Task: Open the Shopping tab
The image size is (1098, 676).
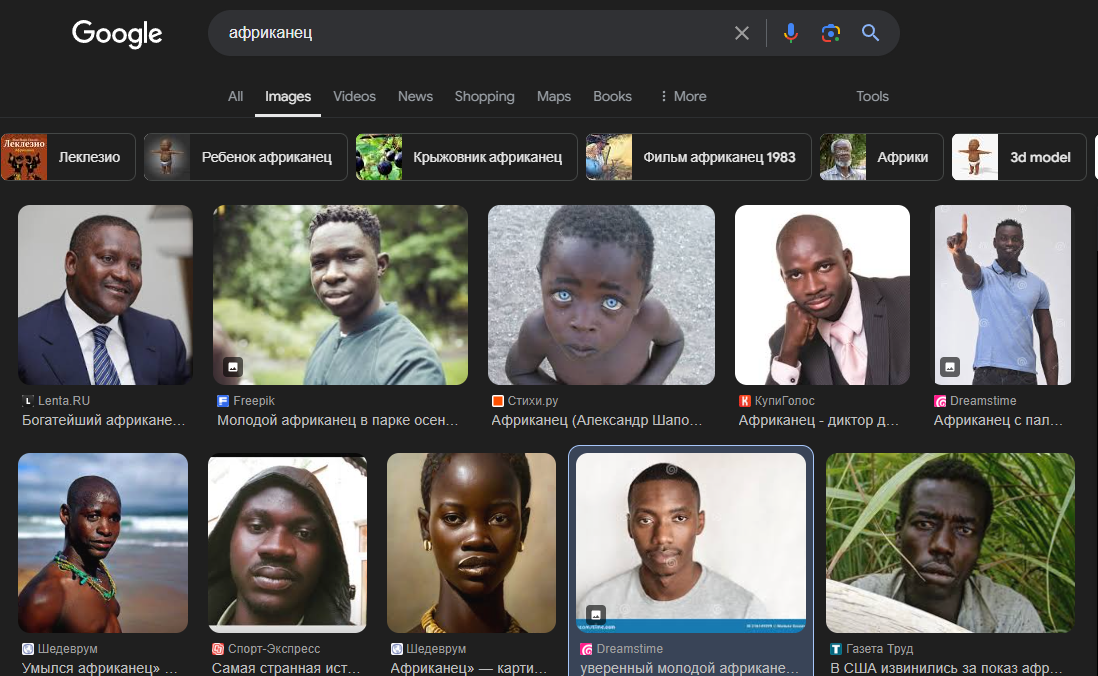Action: coord(485,97)
